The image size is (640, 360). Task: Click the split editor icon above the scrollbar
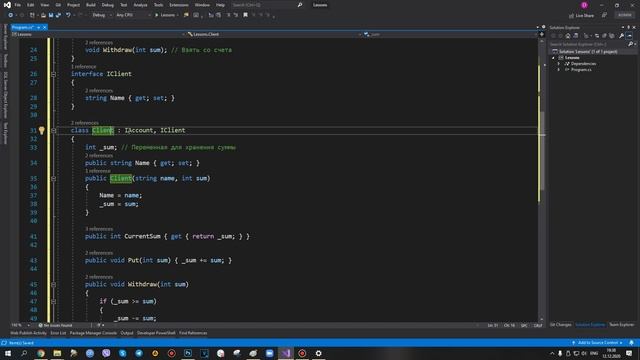point(542,34)
